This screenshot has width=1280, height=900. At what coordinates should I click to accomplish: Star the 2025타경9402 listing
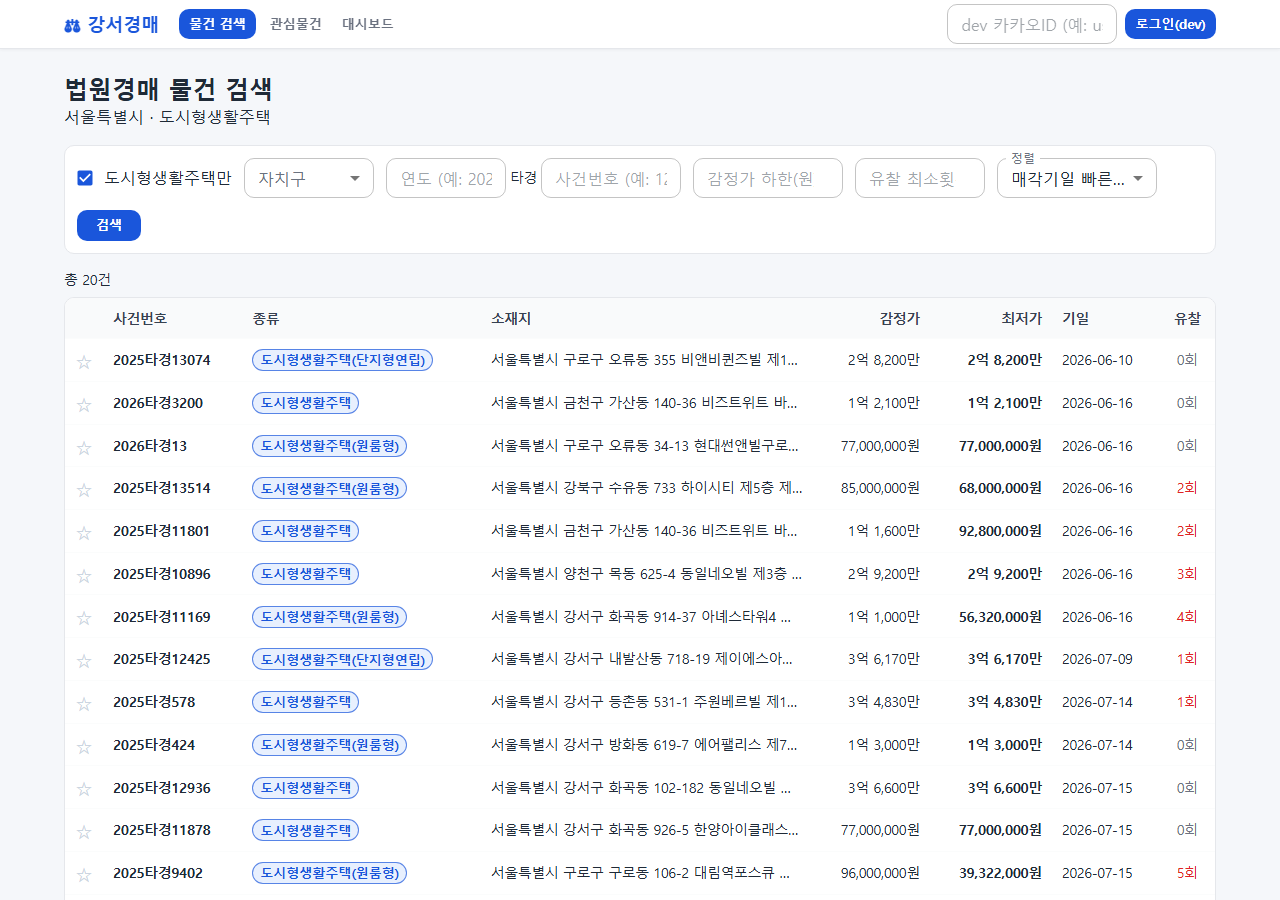tap(84, 875)
